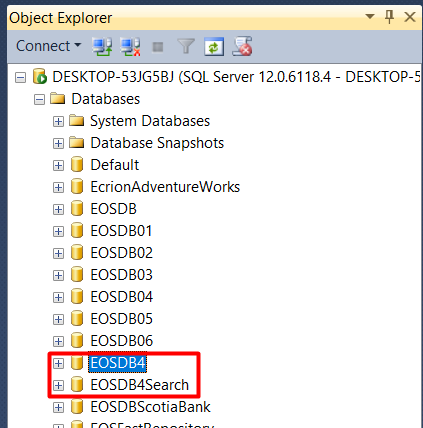Click the Stop square icon in toolbar
Screen dimensions: 423x428
pos(158,47)
